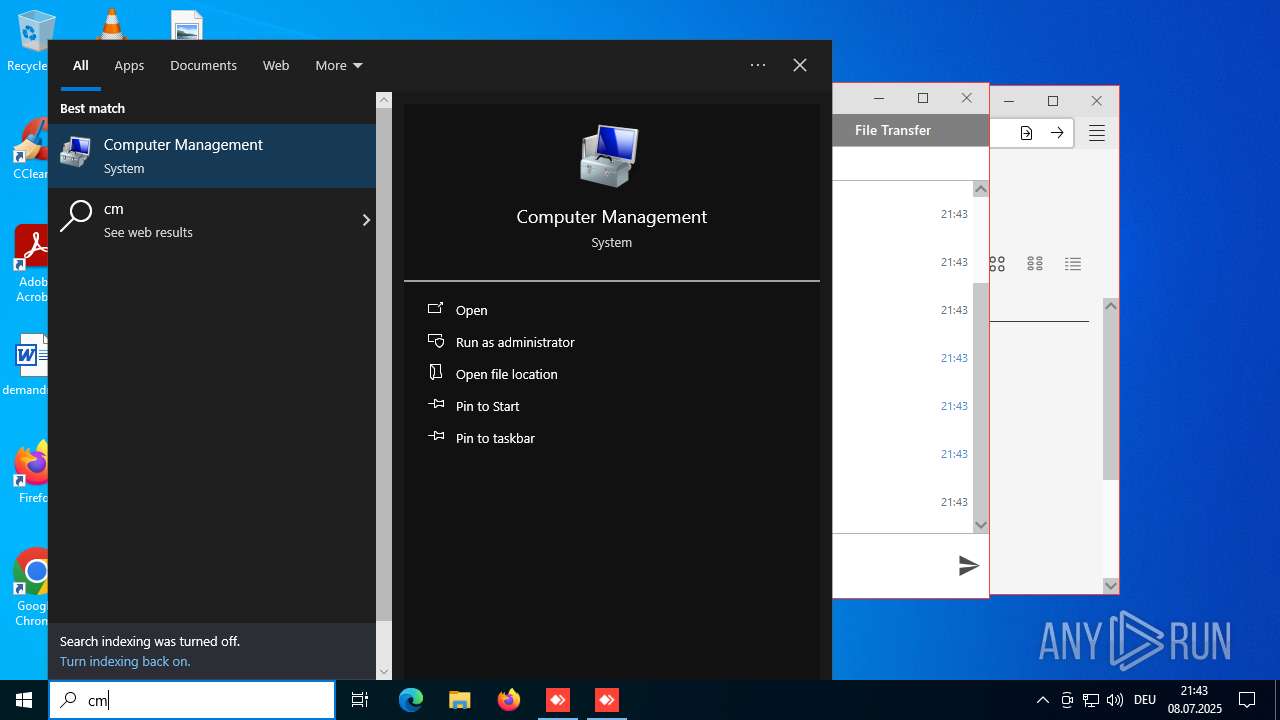Switch to the second AnyDesk taskbar window

[x=606, y=700]
